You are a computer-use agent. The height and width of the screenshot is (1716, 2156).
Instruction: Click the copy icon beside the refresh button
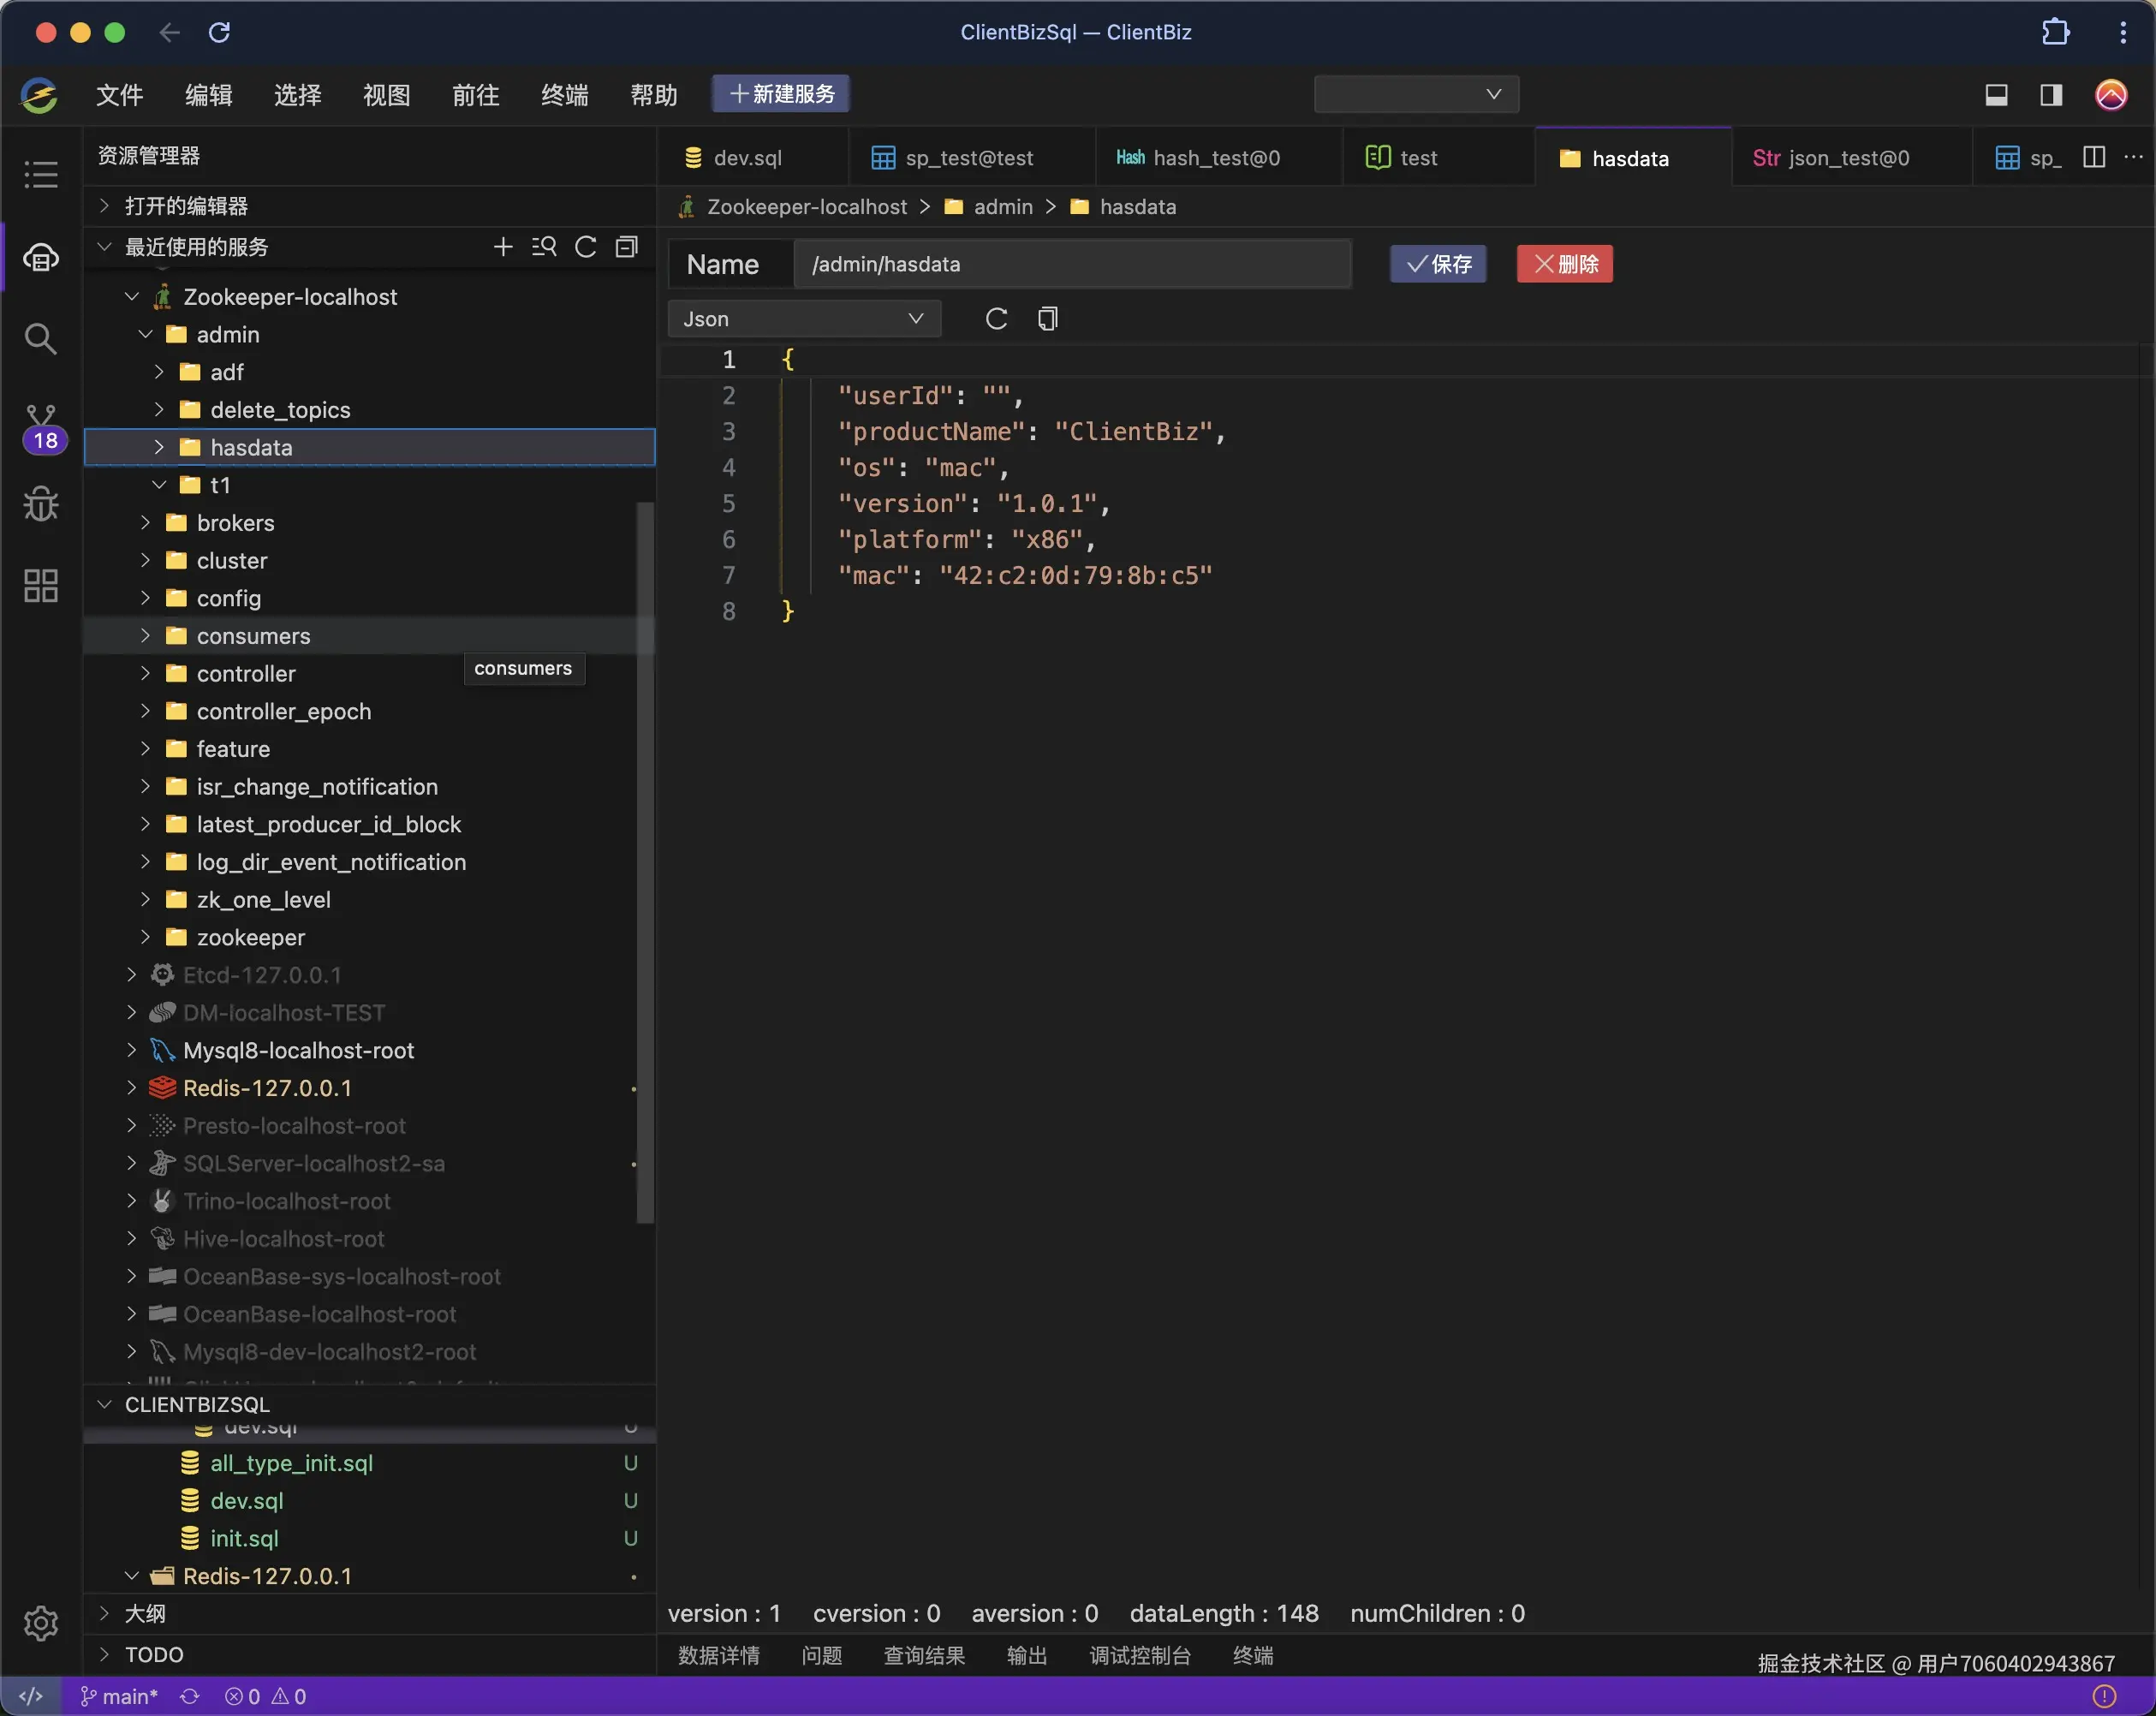(x=1047, y=318)
